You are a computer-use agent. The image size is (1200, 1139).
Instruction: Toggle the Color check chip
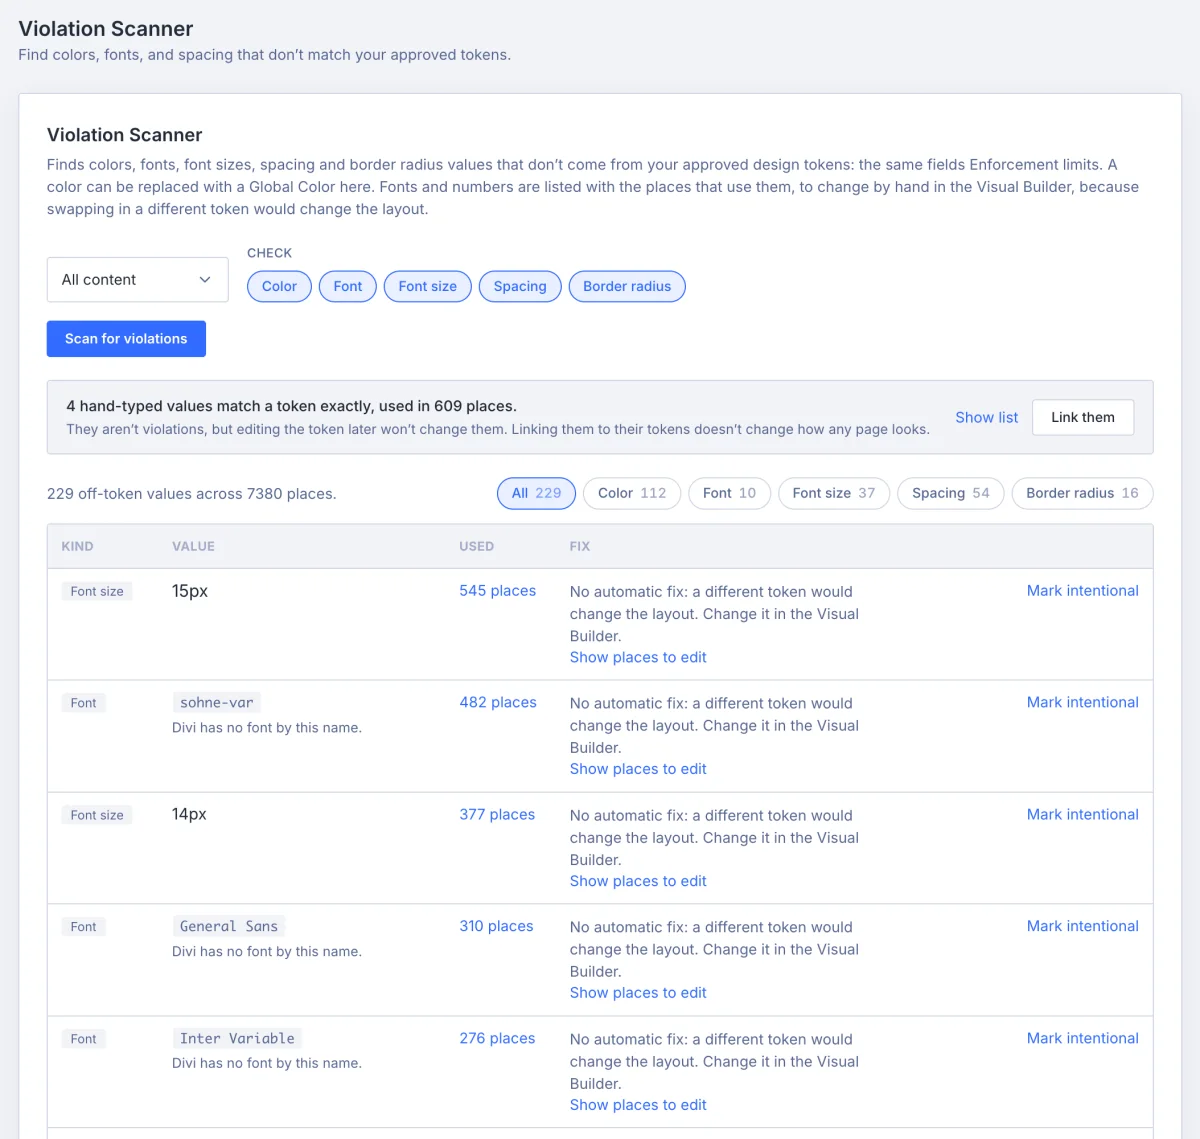(279, 286)
